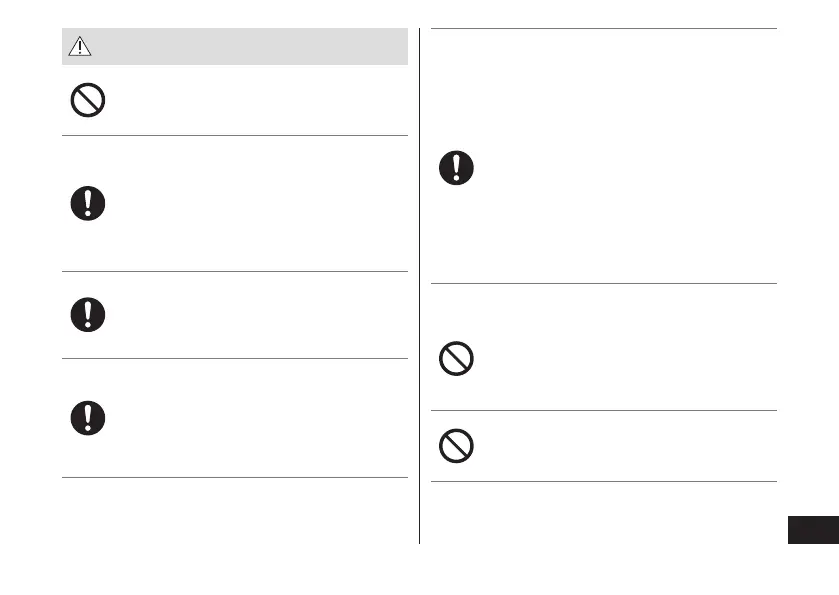Click the divider under the right-column exclamation icon
The height and width of the screenshot is (595, 839).
pos(603,283)
